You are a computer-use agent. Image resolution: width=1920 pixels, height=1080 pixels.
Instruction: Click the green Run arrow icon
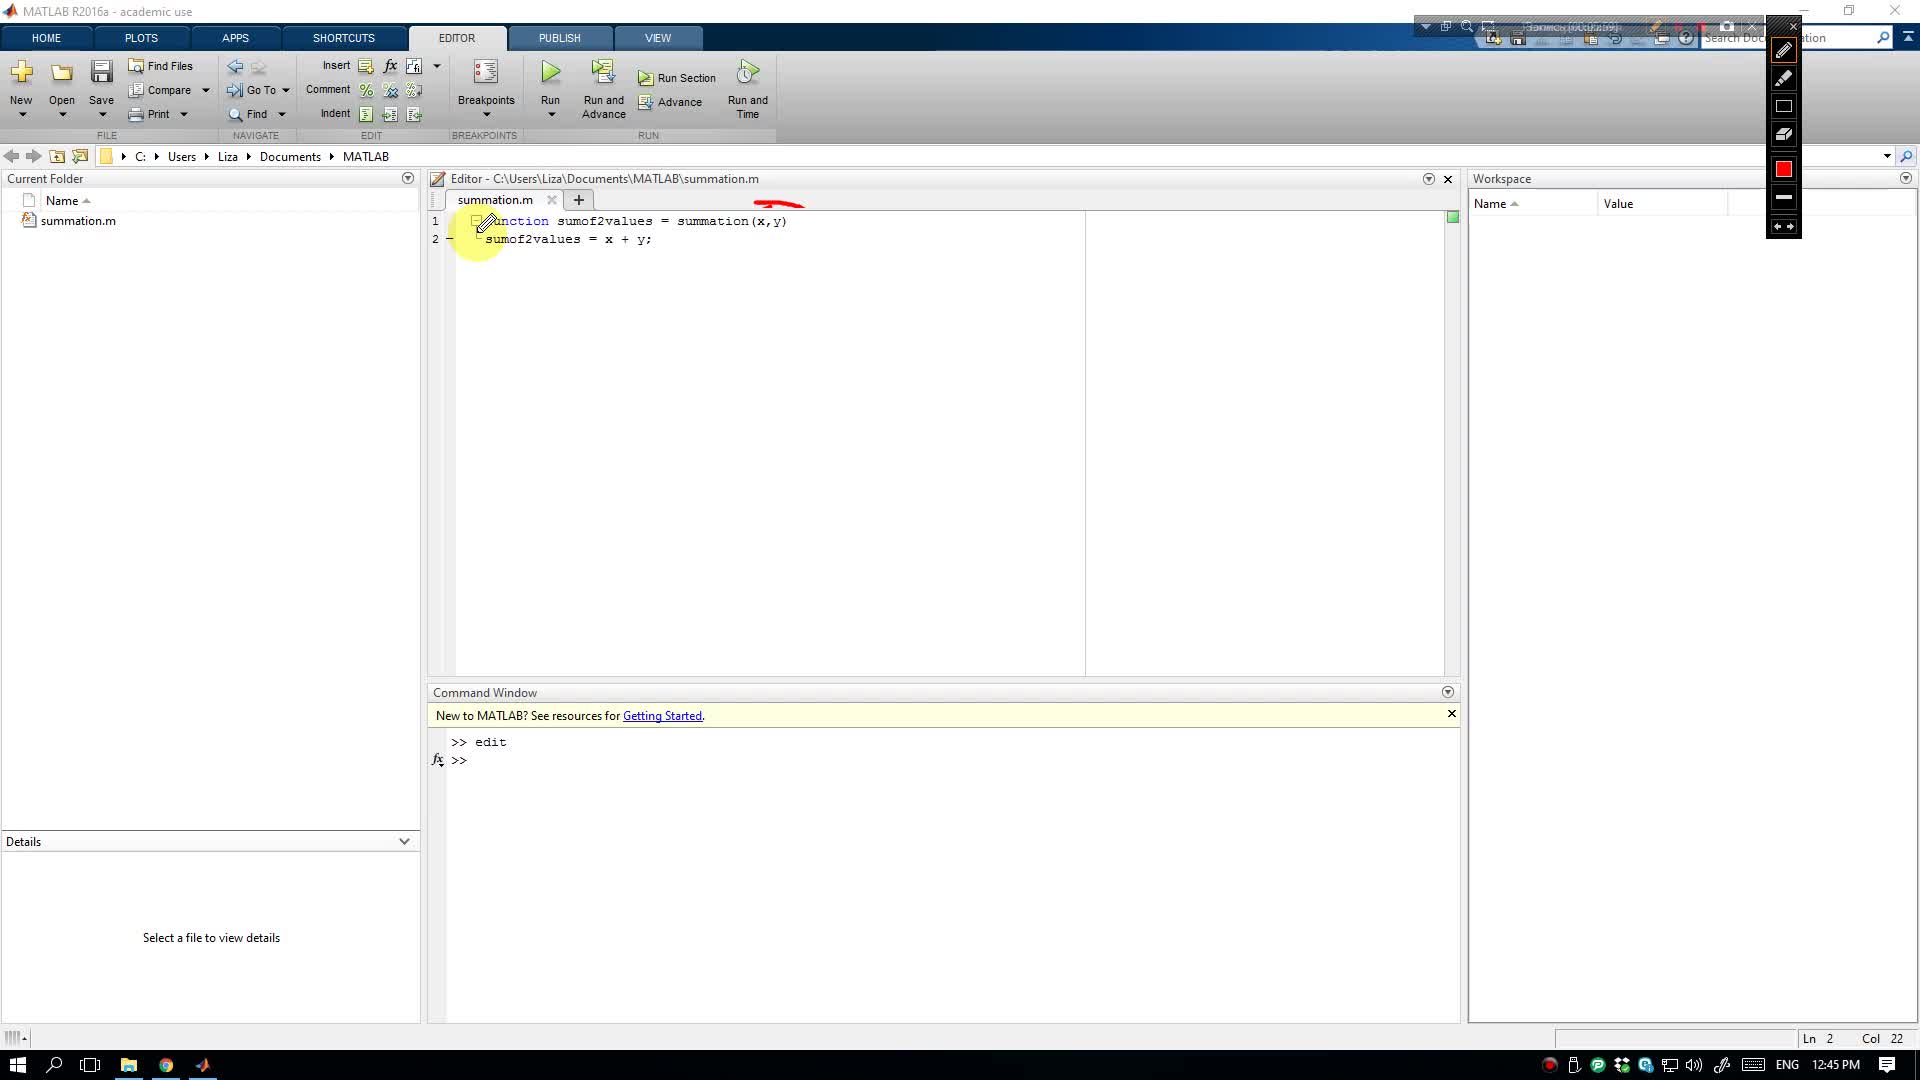551,72
